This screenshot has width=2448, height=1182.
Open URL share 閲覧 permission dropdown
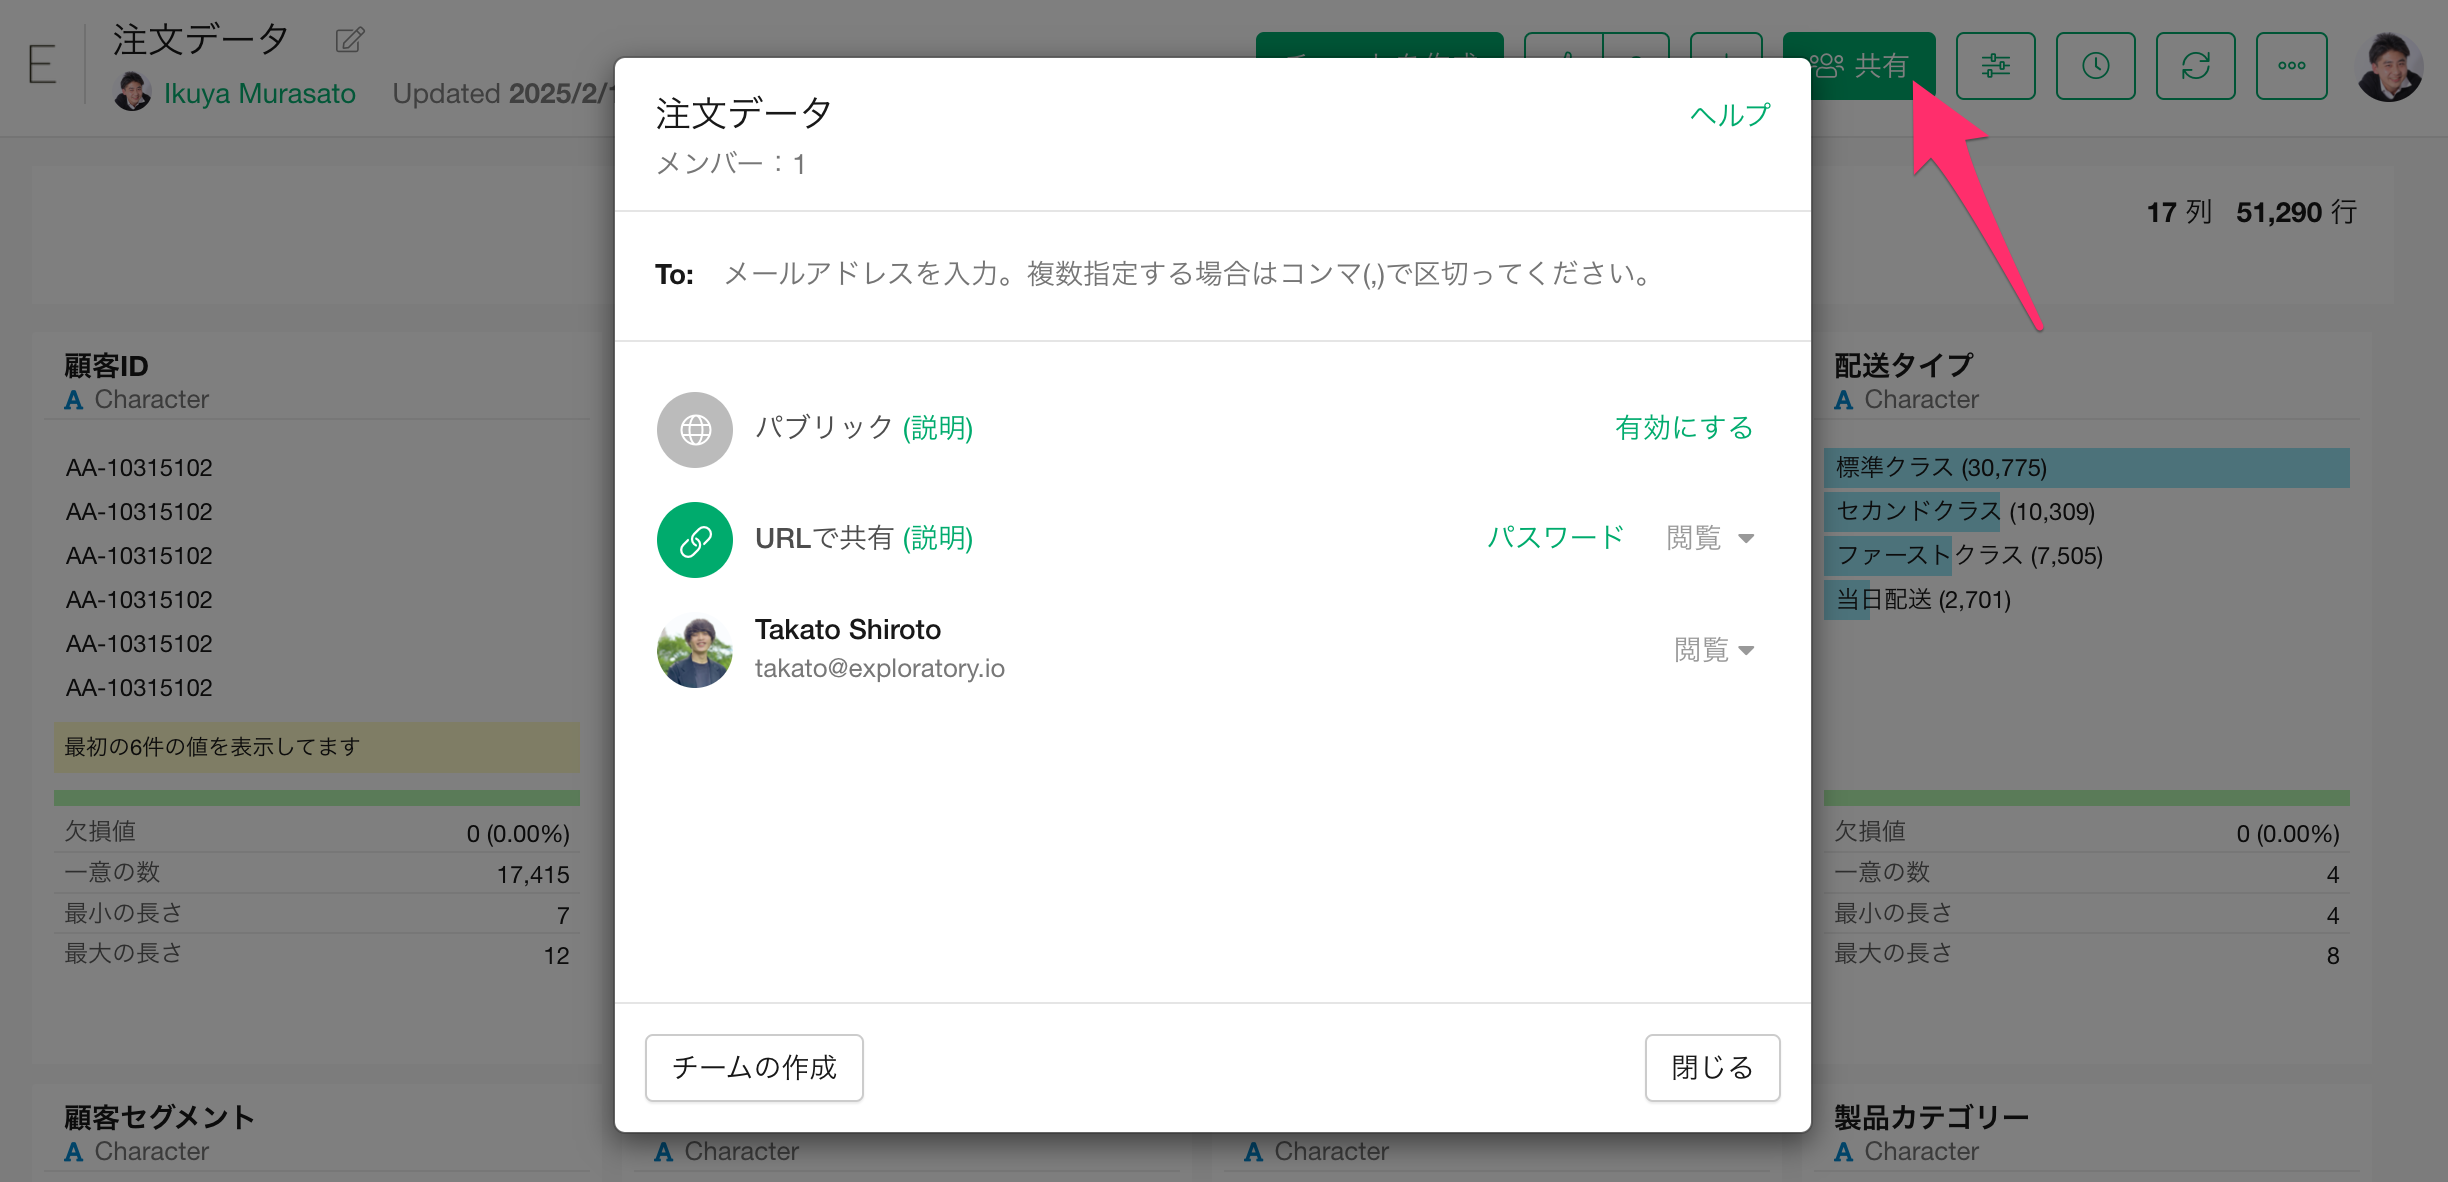(1710, 538)
